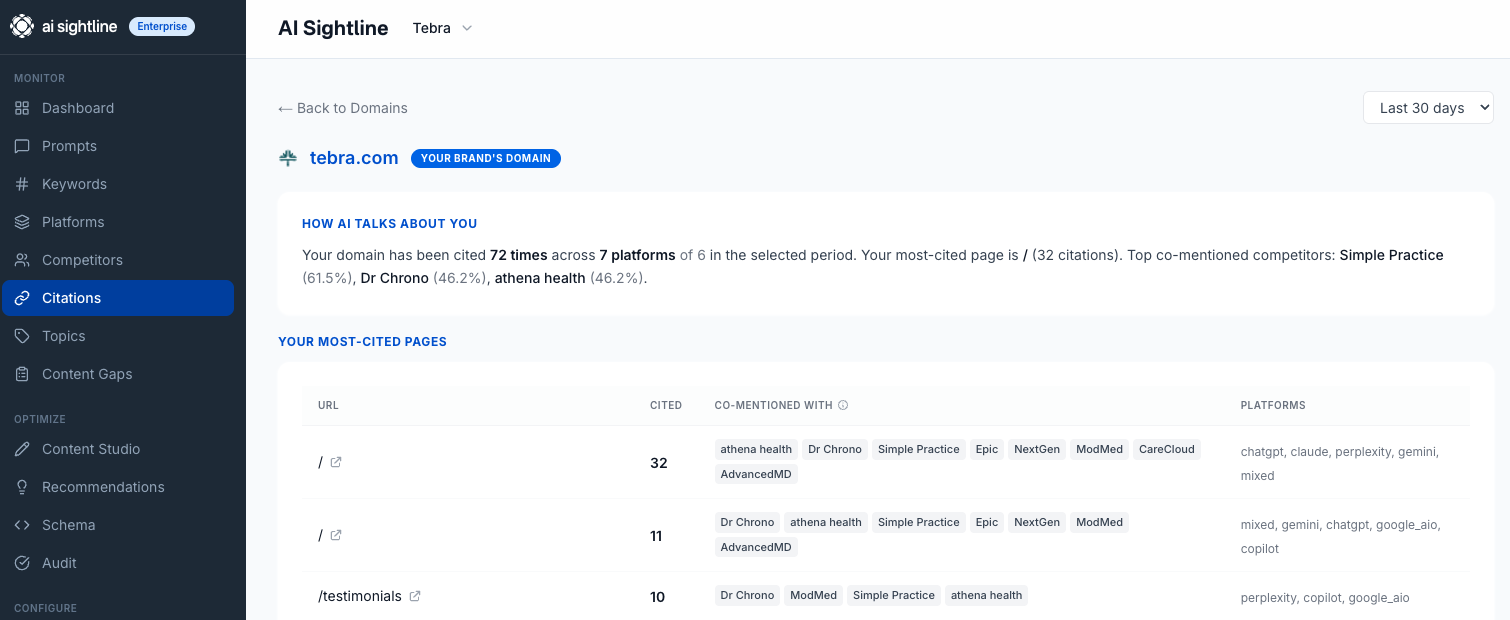Click the Platforms layers icon
1510x620 pixels.
(x=22, y=222)
